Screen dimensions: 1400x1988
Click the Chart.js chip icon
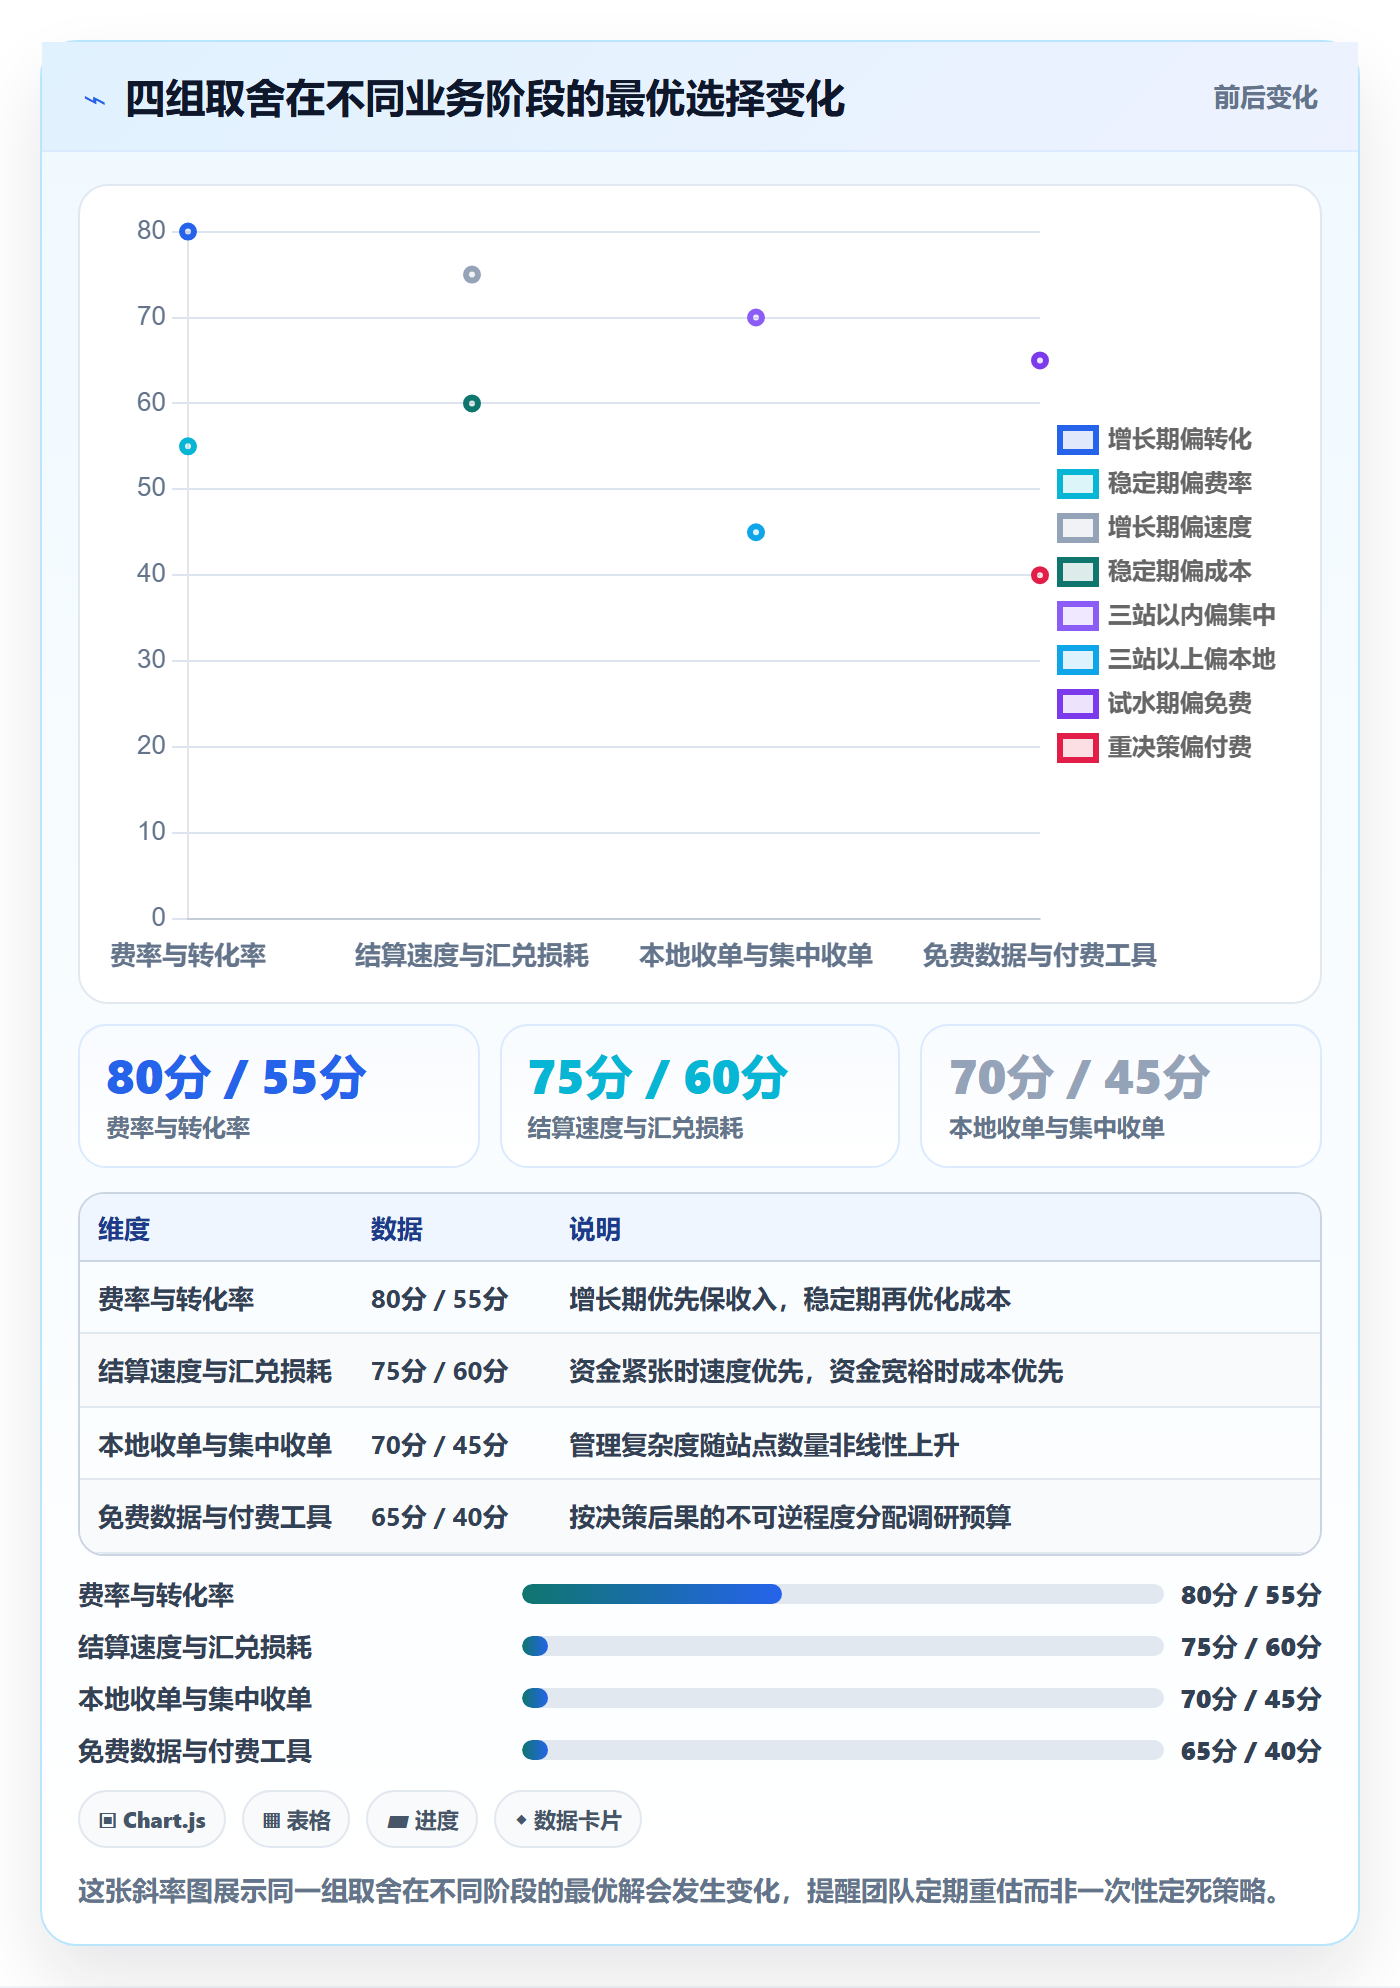pos(108,1820)
